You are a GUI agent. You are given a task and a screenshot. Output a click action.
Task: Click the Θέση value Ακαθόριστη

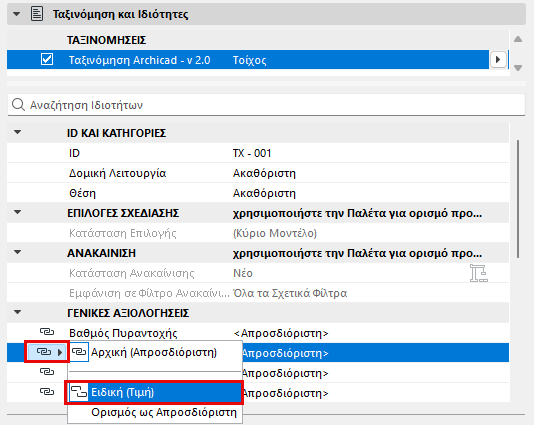[264, 193]
